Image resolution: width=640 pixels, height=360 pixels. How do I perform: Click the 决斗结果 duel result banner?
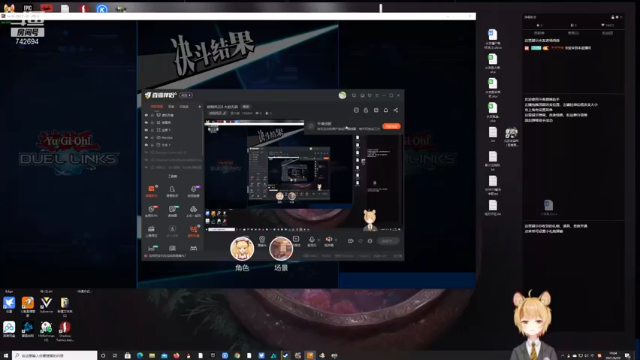click(212, 53)
